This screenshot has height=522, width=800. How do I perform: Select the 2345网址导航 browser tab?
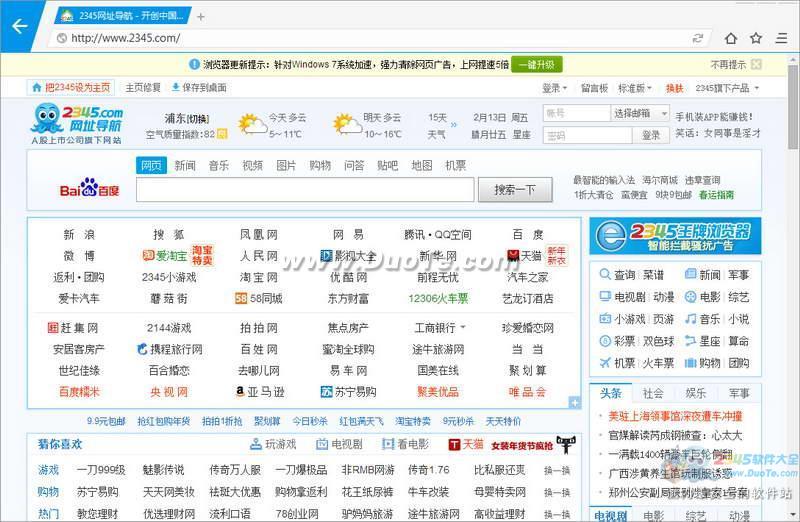point(123,16)
